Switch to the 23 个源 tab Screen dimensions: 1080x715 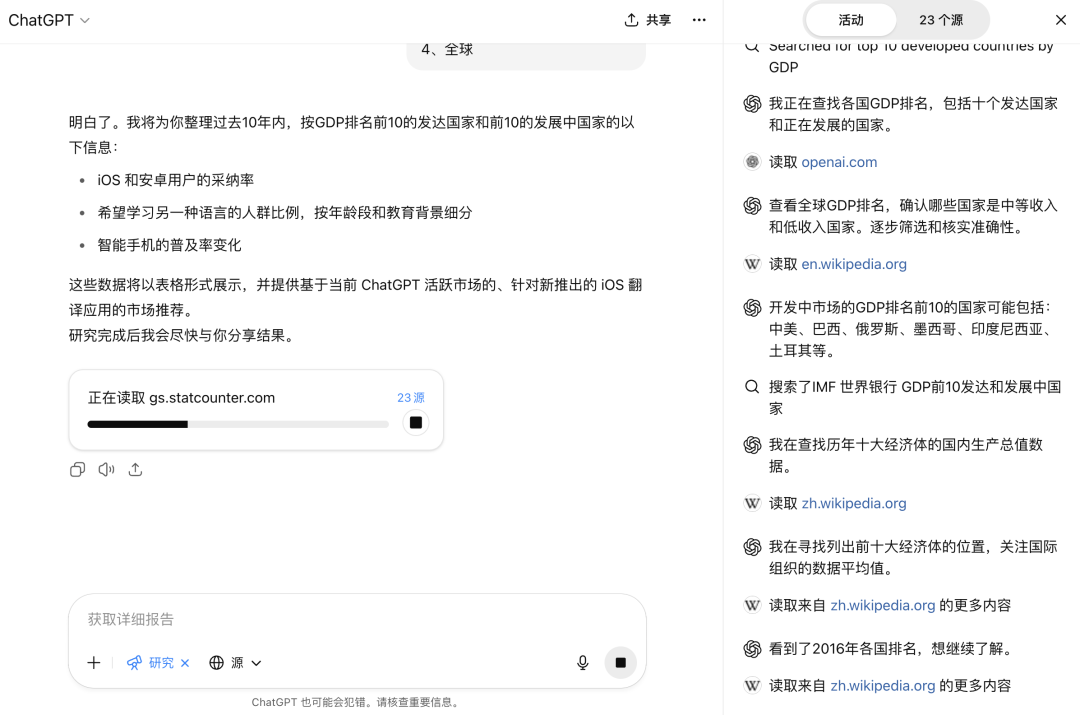tap(940, 19)
